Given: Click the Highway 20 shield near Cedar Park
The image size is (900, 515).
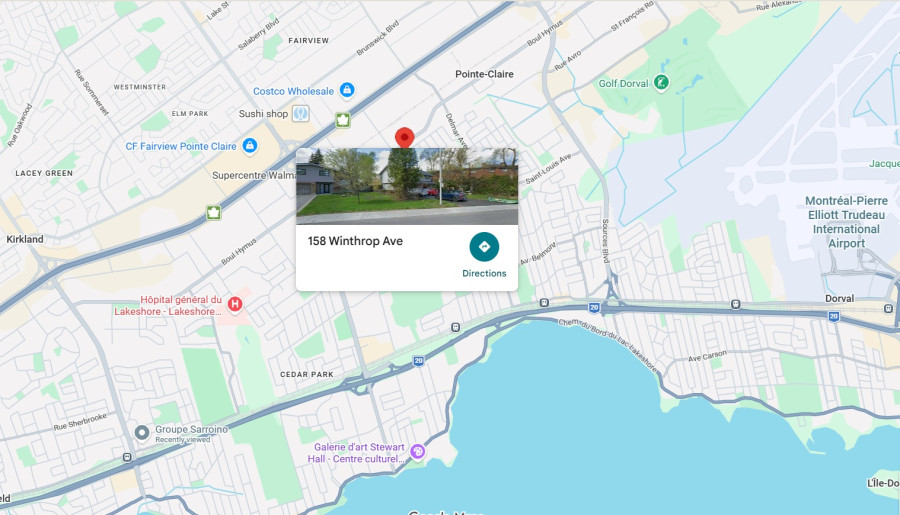Looking at the screenshot, I should (x=418, y=361).
